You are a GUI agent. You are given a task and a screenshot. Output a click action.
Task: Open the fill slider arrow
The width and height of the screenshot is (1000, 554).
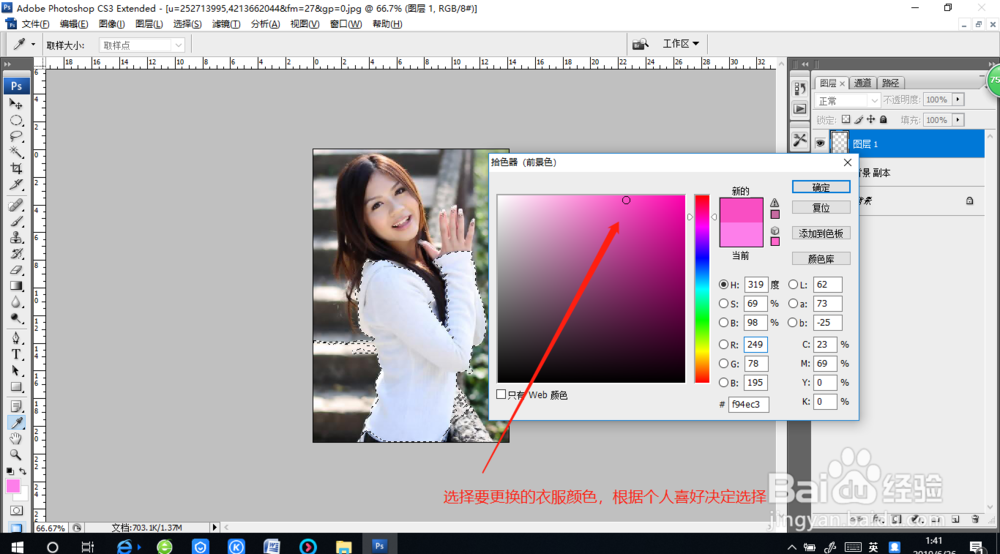(x=958, y=120)
